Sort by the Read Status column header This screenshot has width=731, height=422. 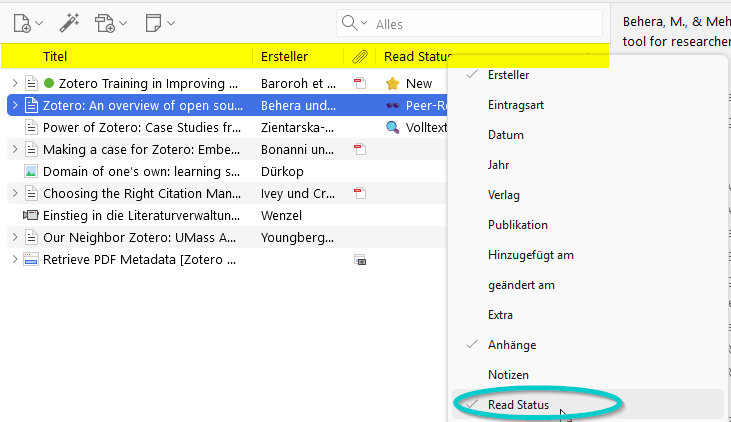point(418,56)
